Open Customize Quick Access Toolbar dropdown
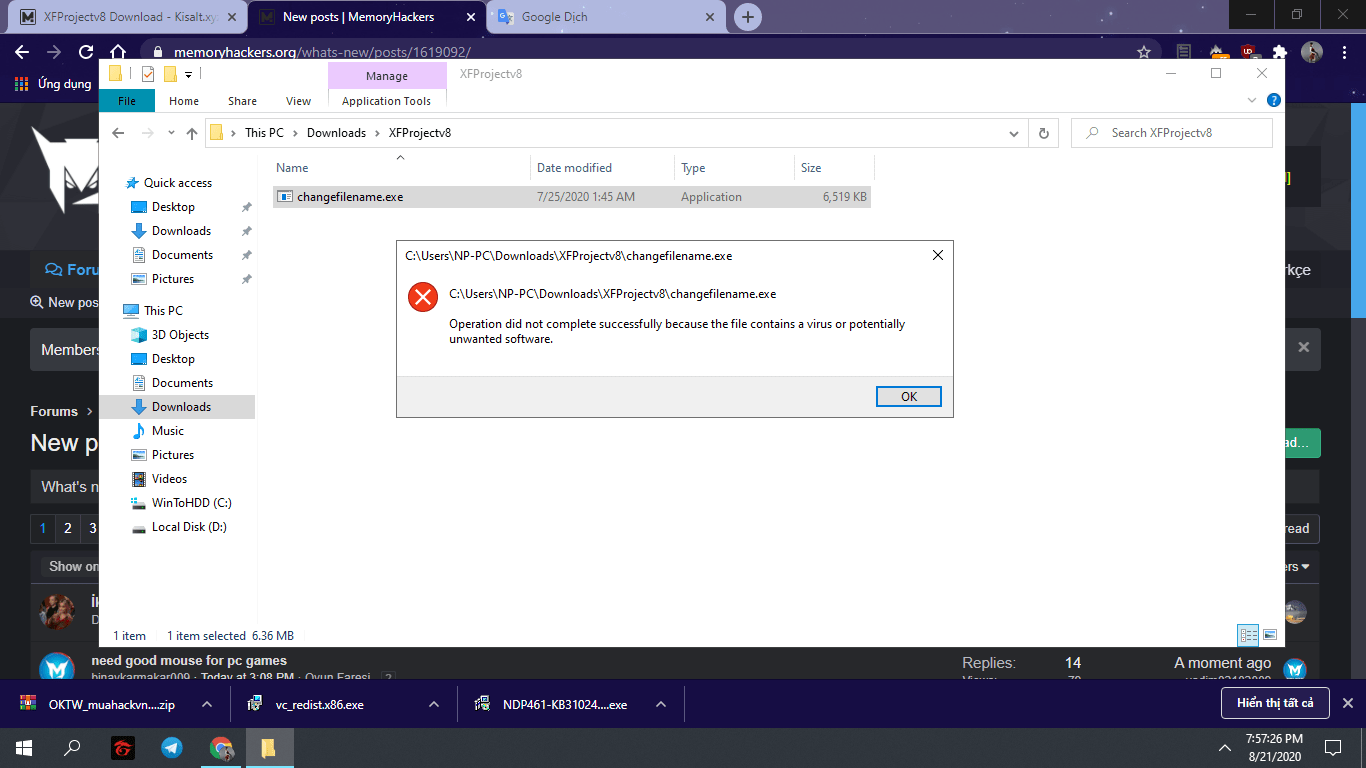 188,74
